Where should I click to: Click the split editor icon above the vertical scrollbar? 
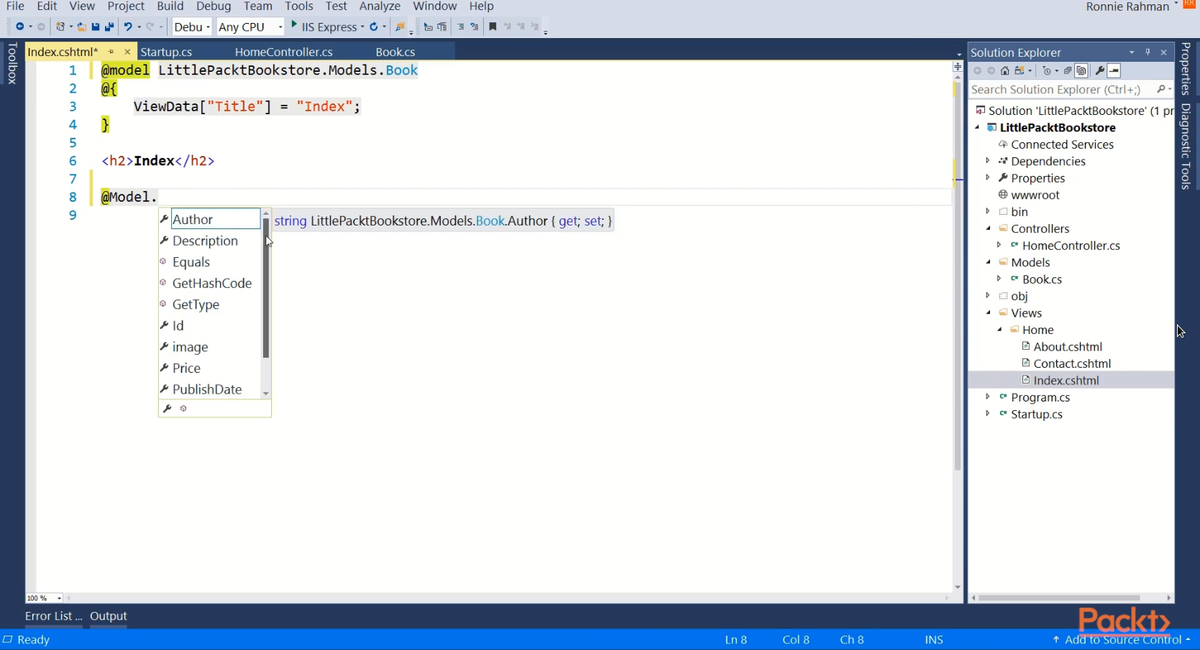coord(958,66)
